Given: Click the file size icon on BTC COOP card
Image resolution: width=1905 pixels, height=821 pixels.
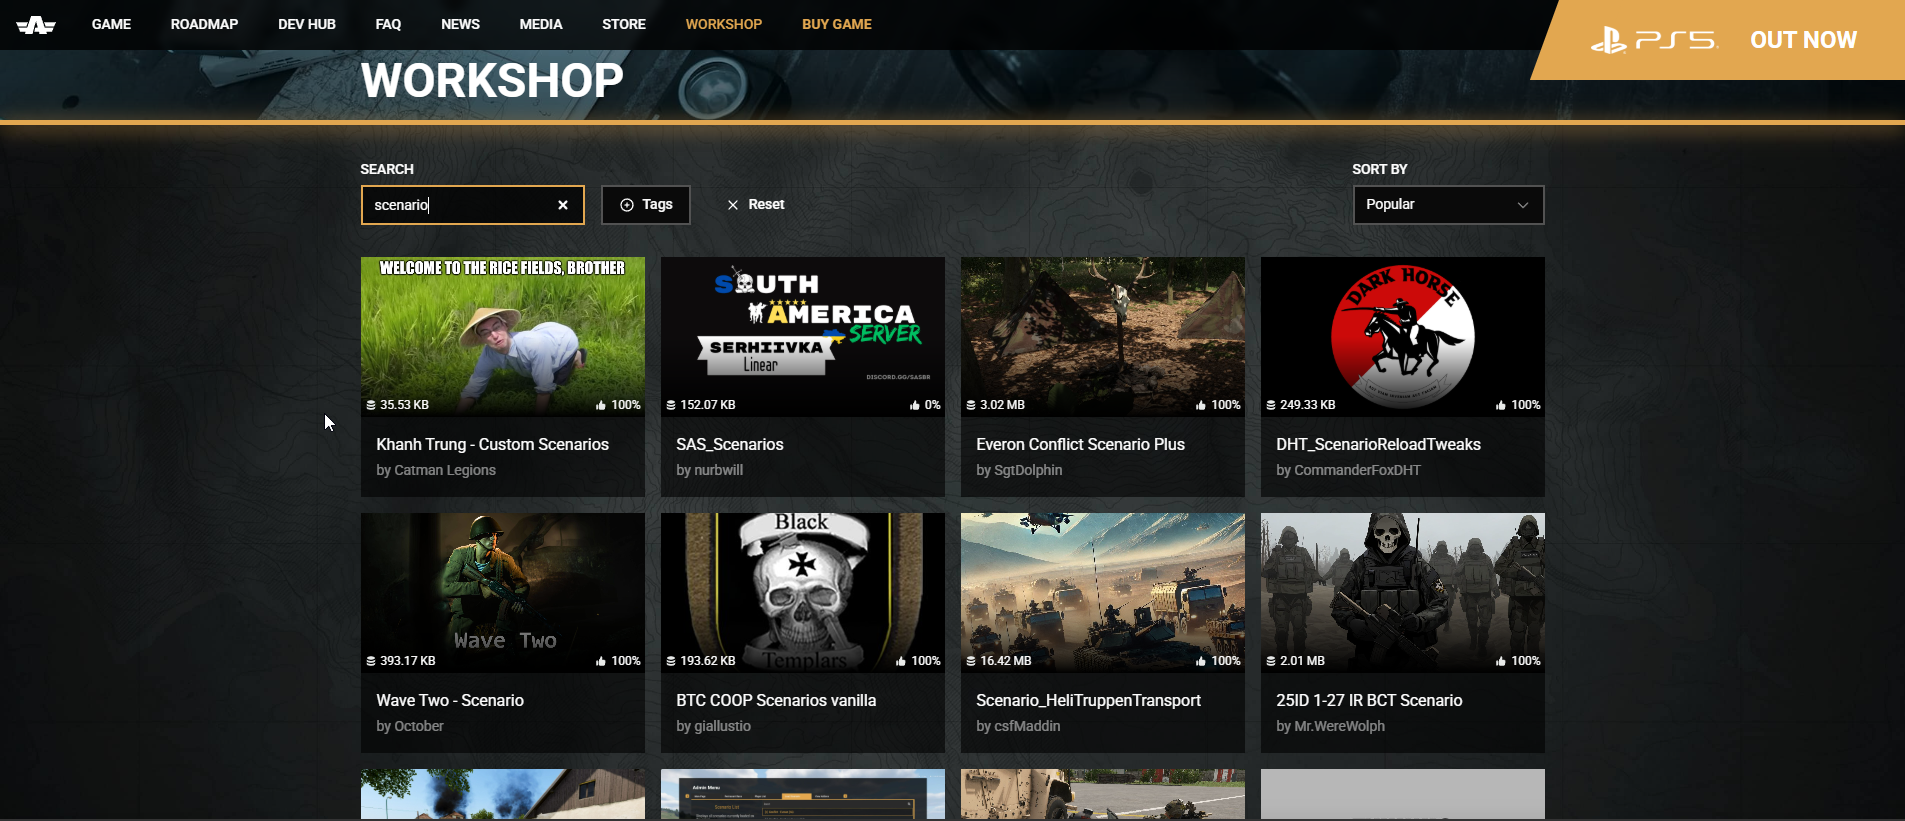Looking at the screenshot, I should click(671, 661).
